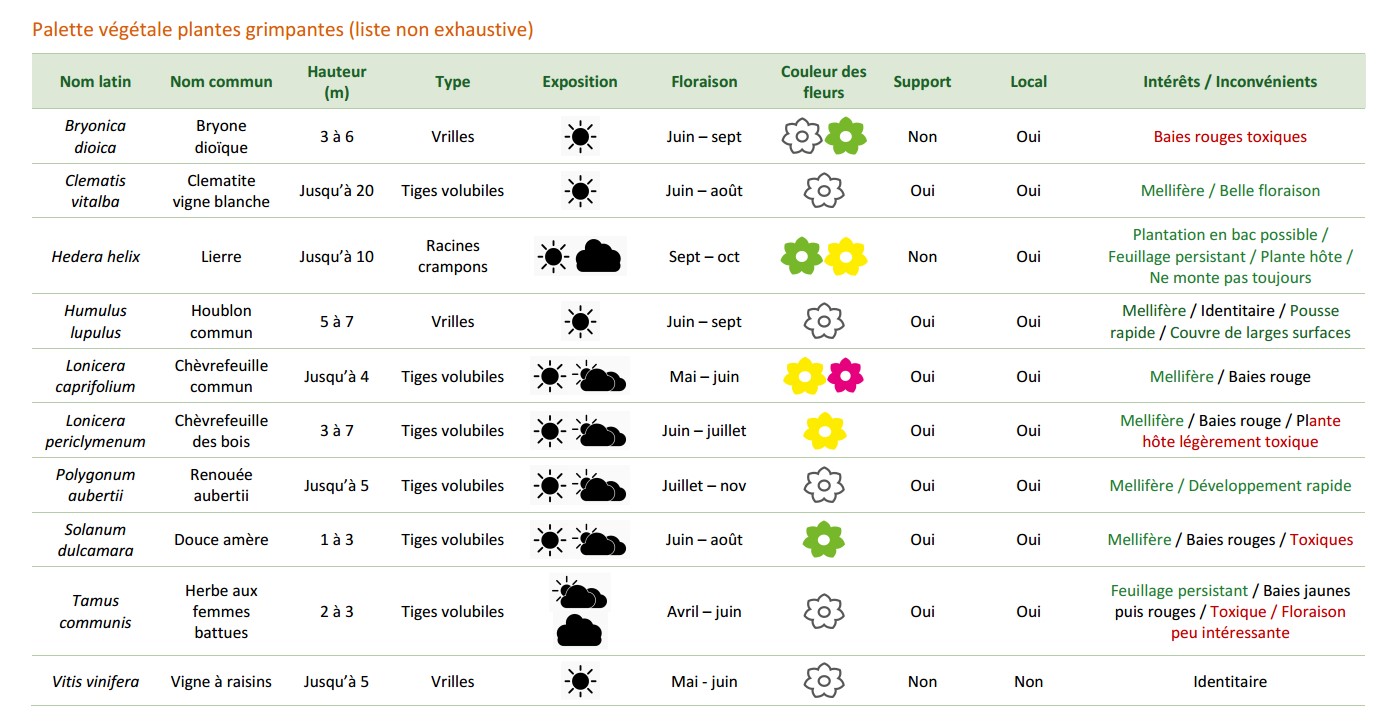
Task: Click the partly cloudy icon in Polygonum aubertii row
Action: pos(602,485)
